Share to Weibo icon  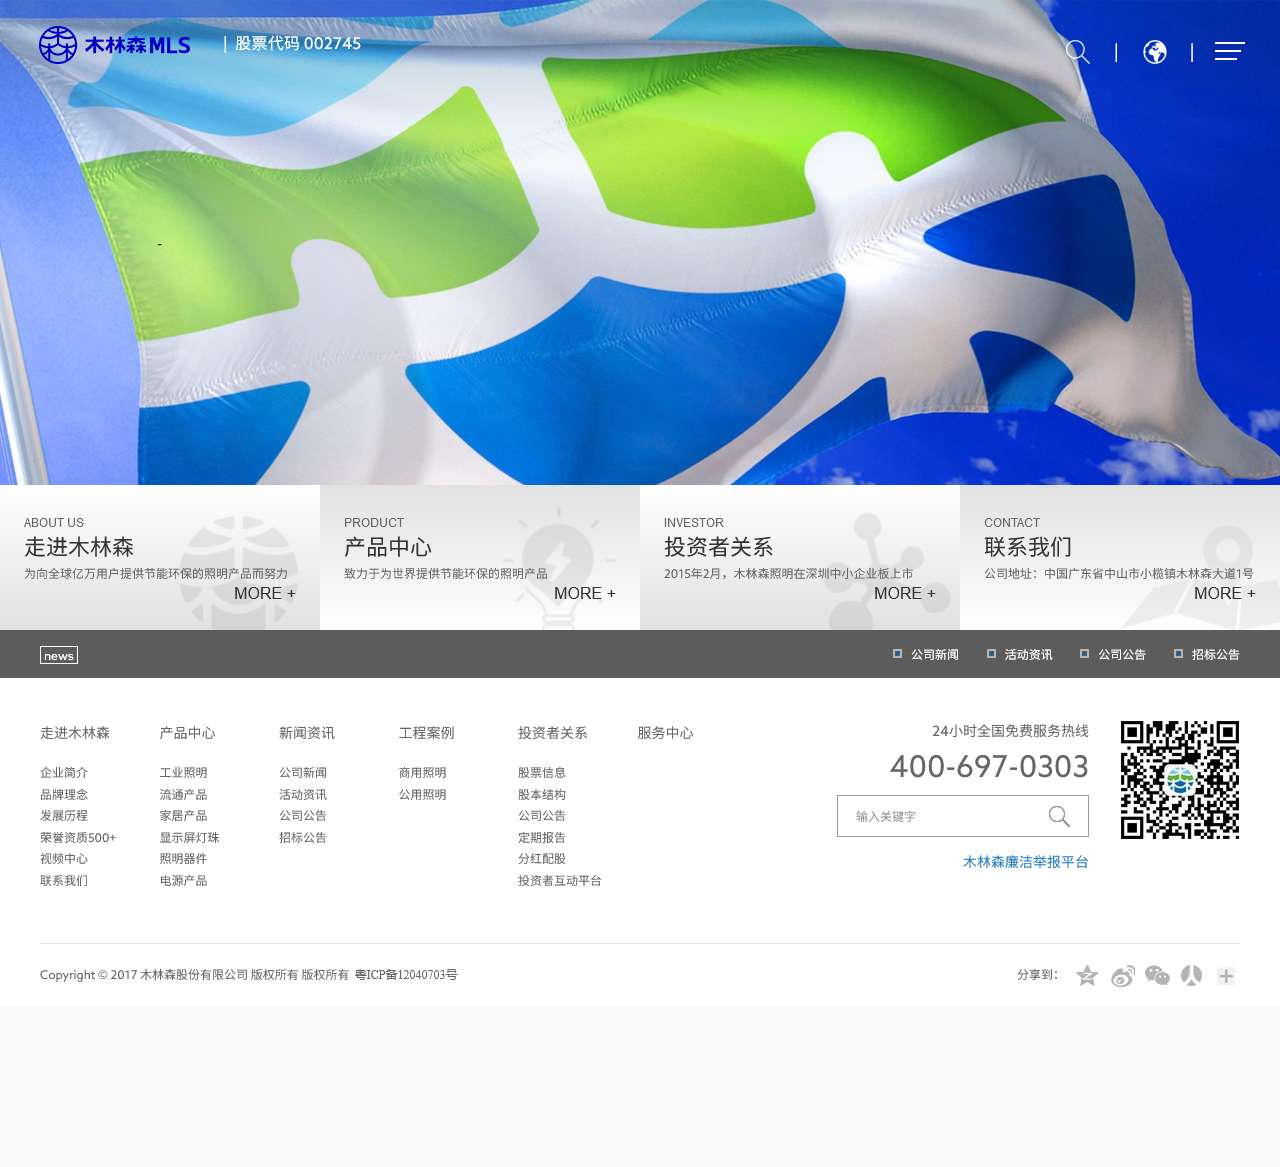pos(1123,976)
